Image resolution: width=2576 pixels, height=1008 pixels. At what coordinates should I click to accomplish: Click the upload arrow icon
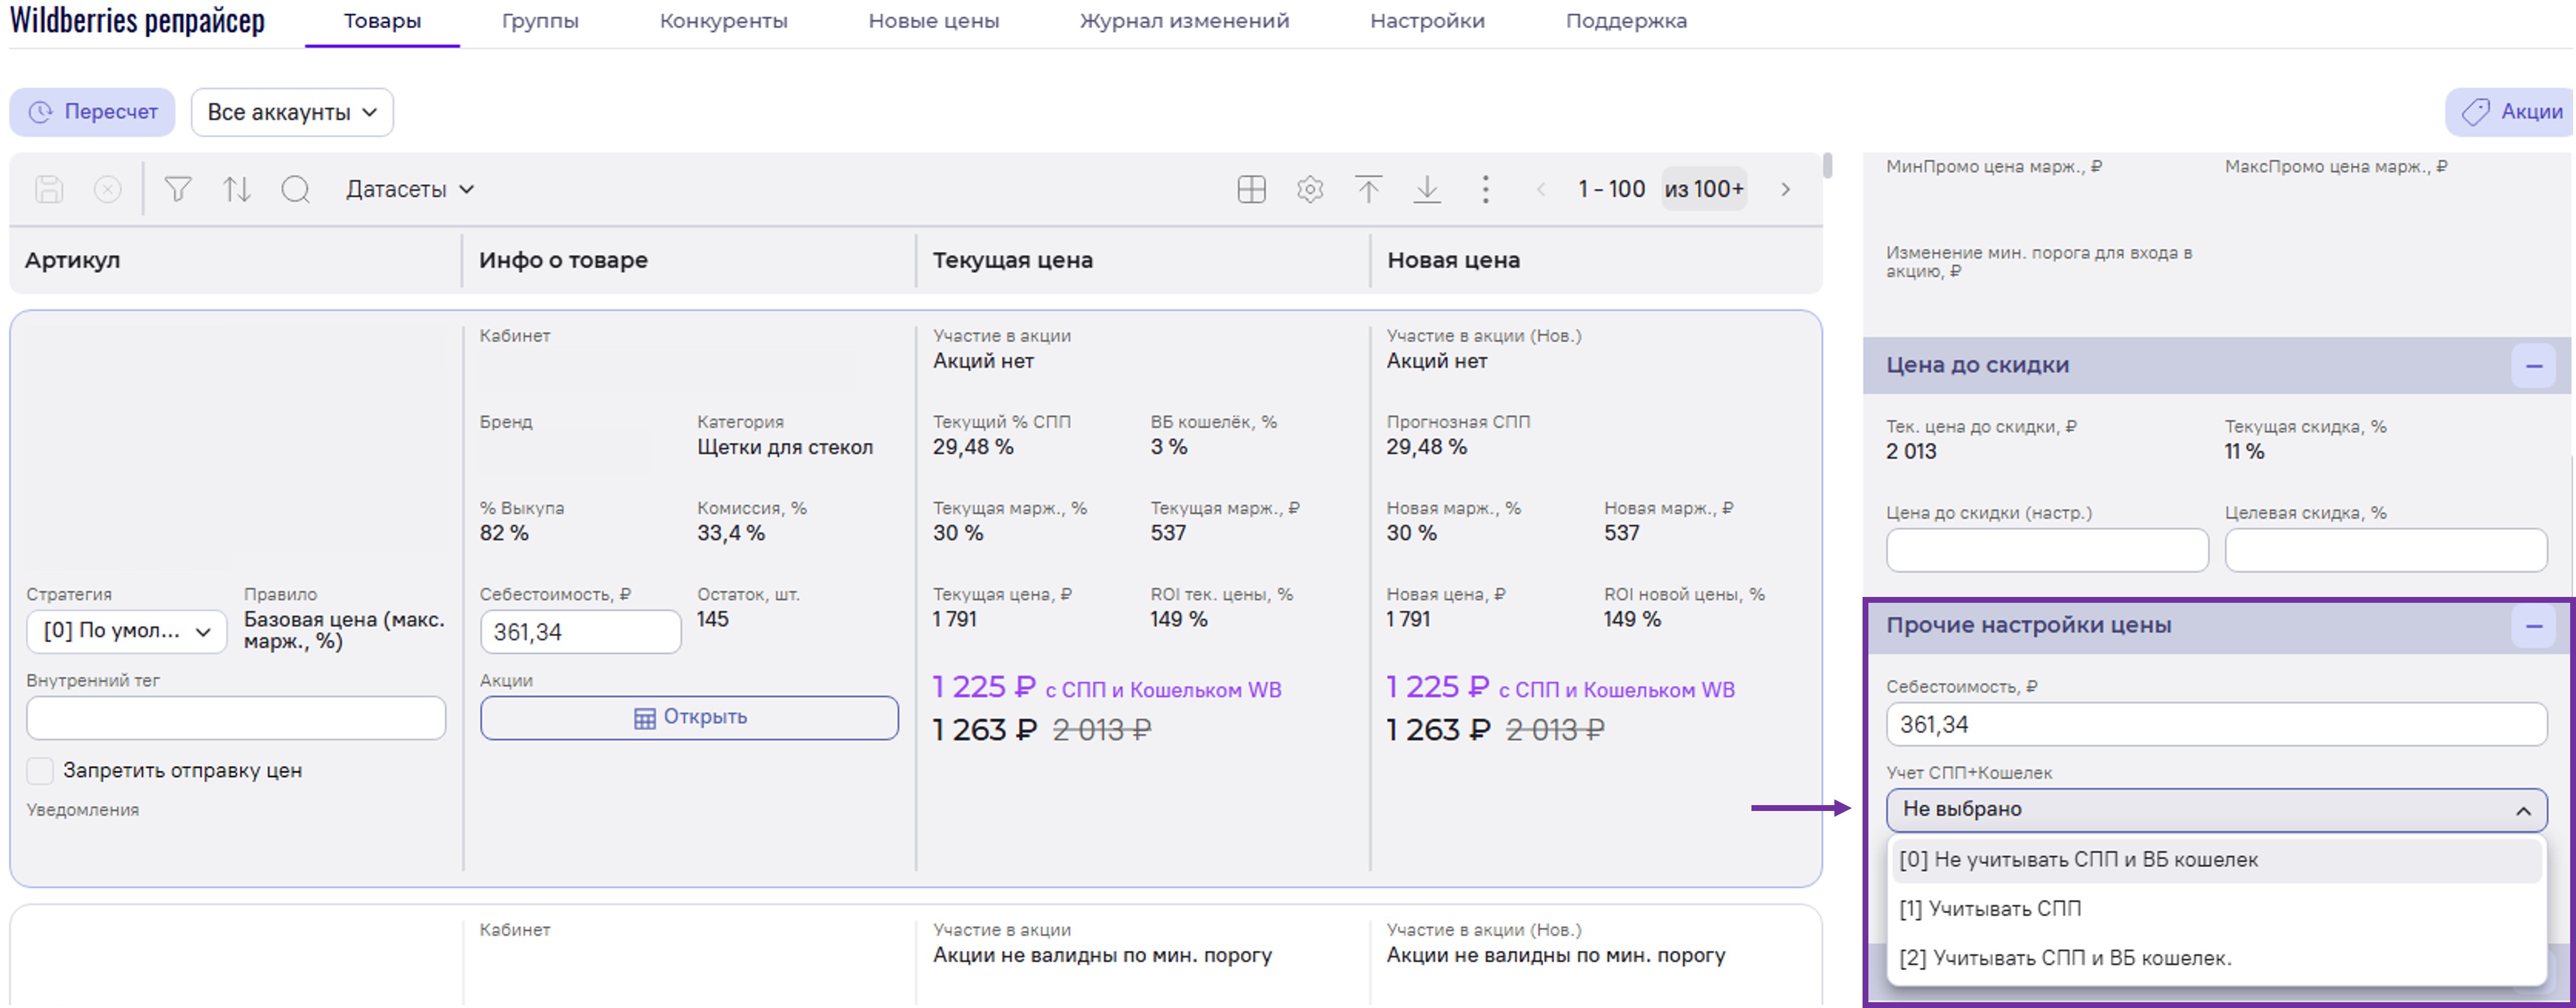coord(1368,189)
